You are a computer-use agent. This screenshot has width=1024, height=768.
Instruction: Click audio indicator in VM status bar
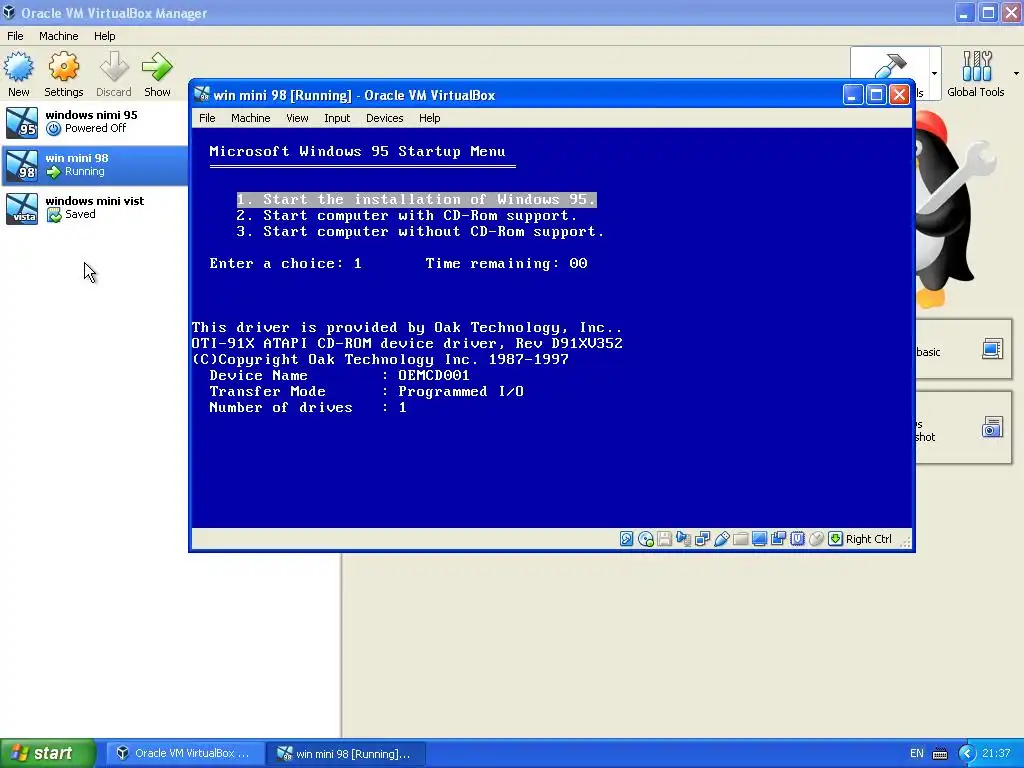tap(683, 539)
